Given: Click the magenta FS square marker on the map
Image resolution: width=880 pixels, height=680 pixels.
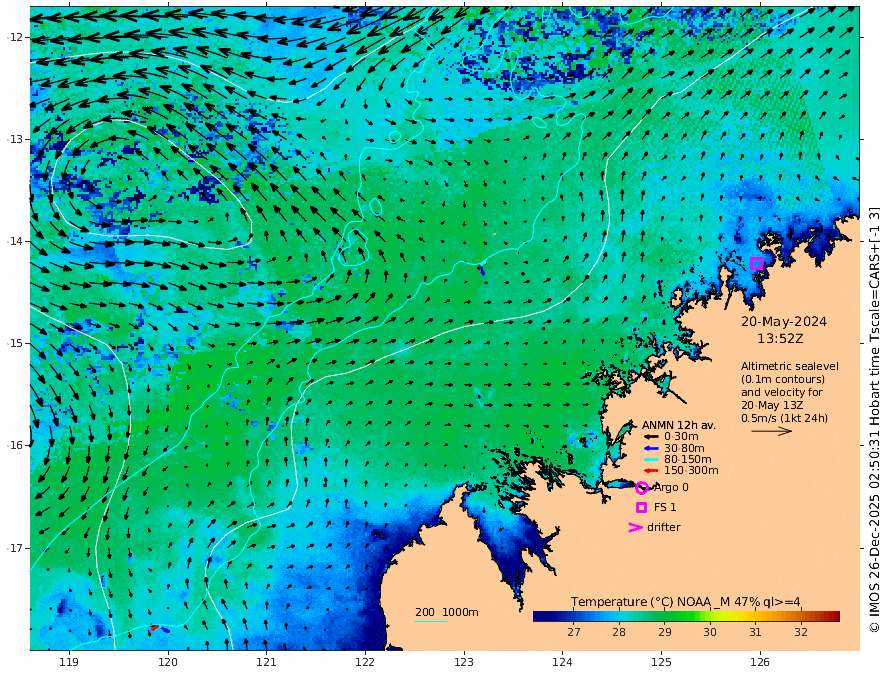Looking at the screenshot, I should pyautogui.click(x=756, y=263).
